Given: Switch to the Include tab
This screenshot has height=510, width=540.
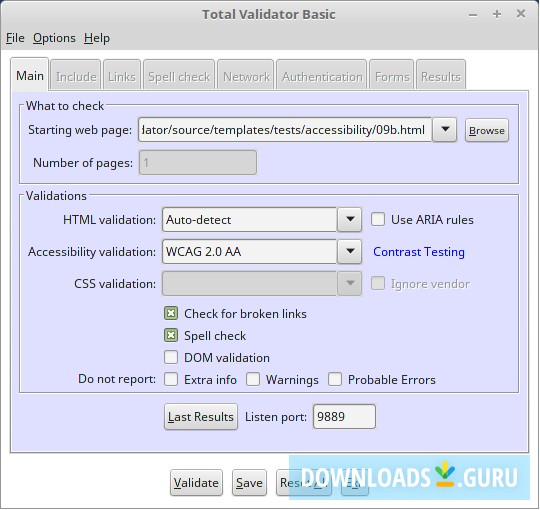Looking at the screenshot, I should click(x=76, y=76).
